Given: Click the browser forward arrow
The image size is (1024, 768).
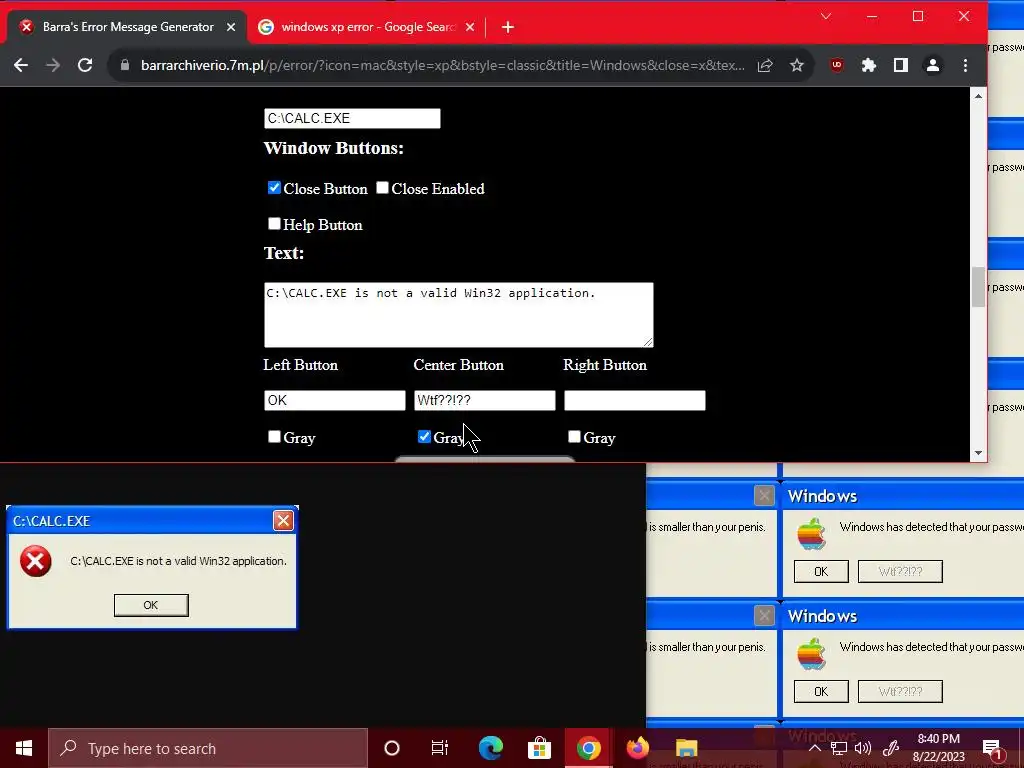Looking at the screenshot, I should pyautogui.click(x=53, y=65).
